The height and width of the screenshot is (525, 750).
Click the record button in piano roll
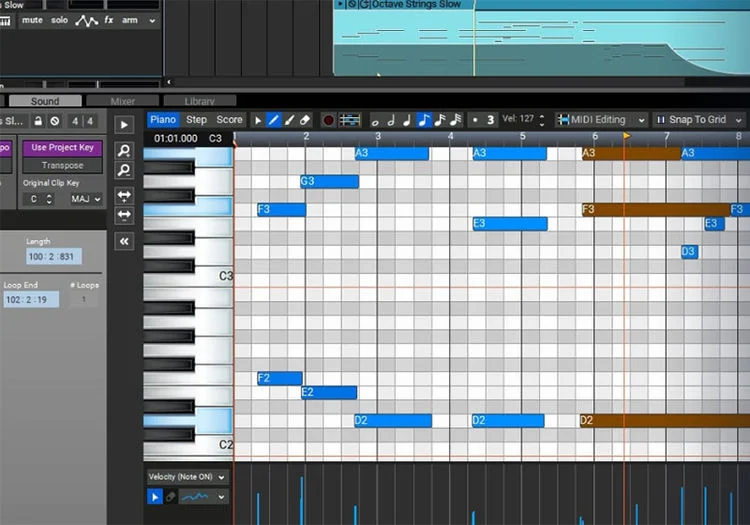pos(328,120)
